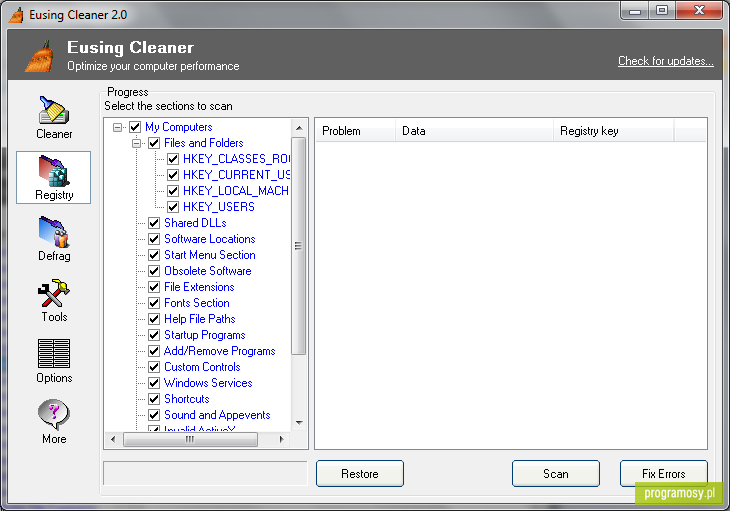
Task: Select the Shared DLLs tree label
Action: click(x=195, y=223)
